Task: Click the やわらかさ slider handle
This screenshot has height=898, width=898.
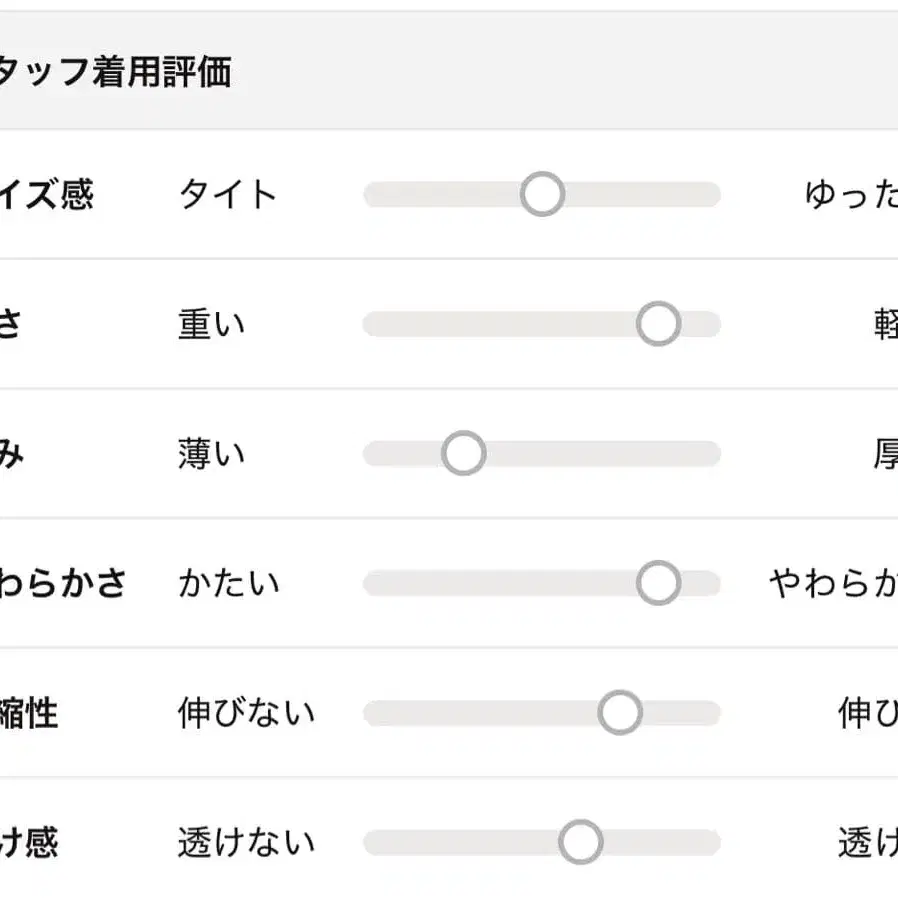Action: point(658,583)
